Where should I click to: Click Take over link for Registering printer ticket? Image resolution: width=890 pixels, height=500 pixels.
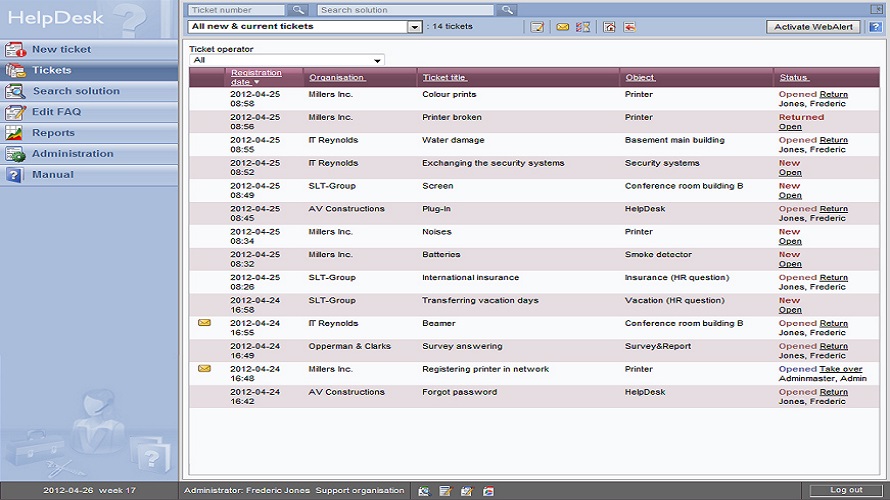click(841, 369)
